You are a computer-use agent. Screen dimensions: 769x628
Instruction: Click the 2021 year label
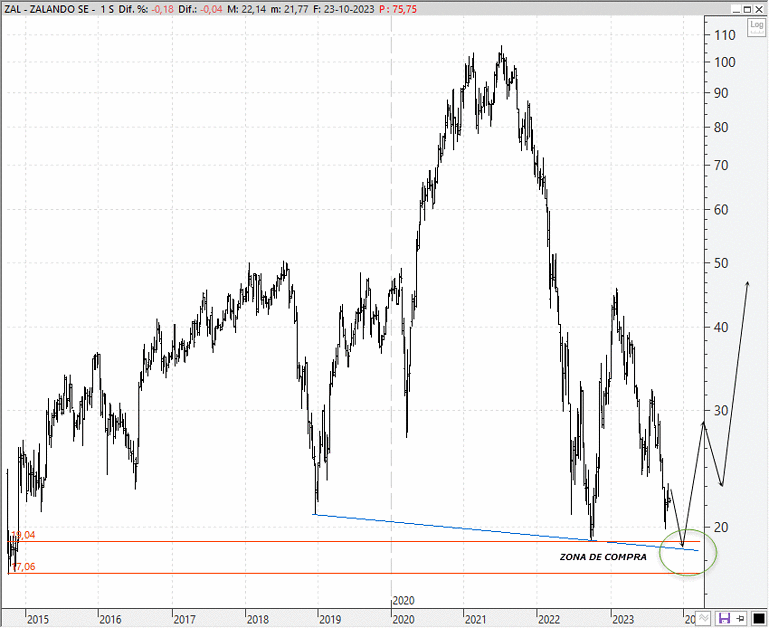point(475,620)
